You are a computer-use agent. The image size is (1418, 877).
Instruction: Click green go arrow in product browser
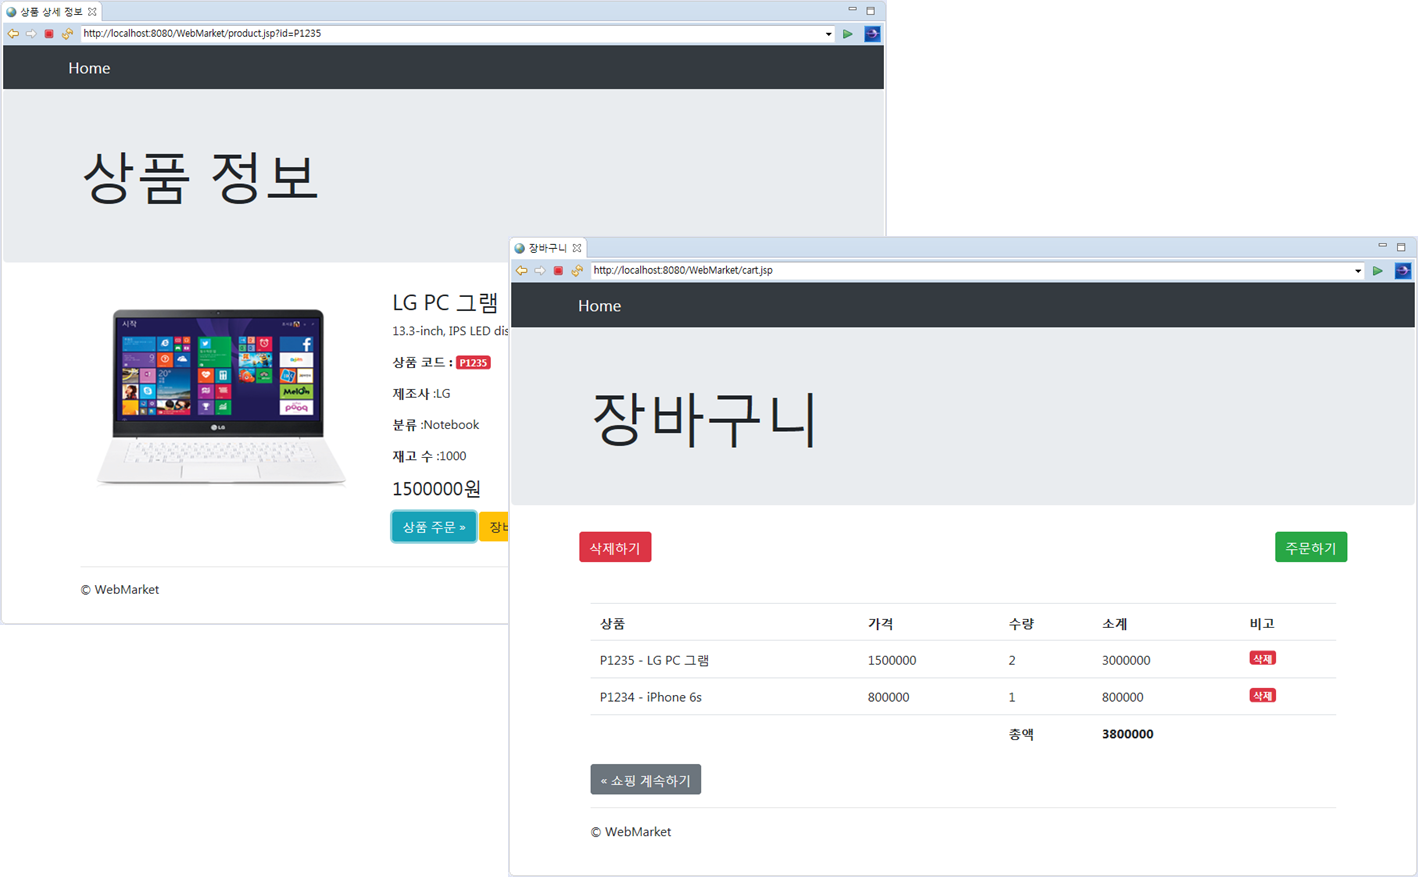(848, 34)
